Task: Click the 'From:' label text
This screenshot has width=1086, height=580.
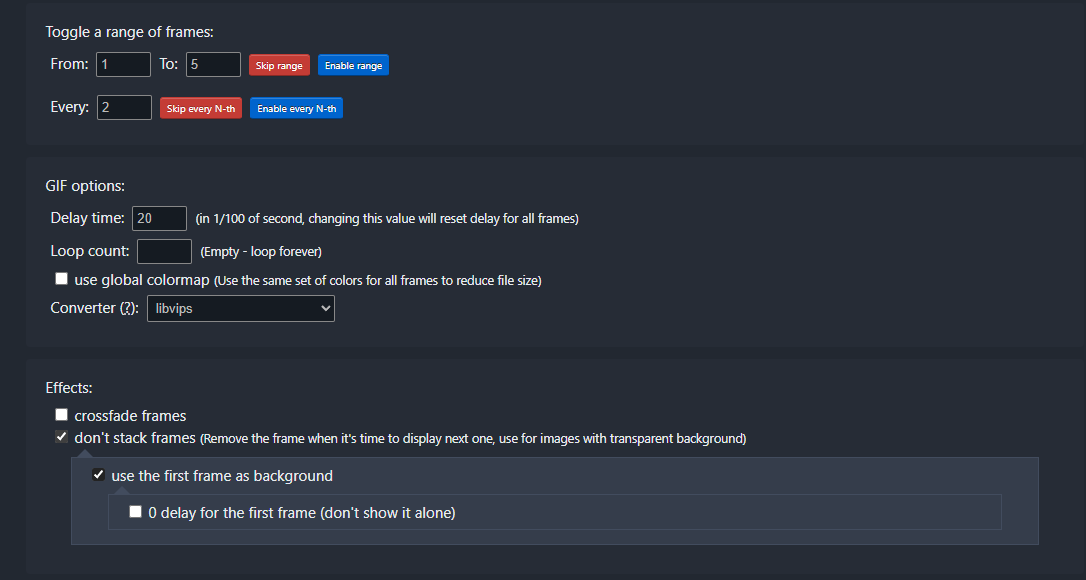Action: [69, 65]
